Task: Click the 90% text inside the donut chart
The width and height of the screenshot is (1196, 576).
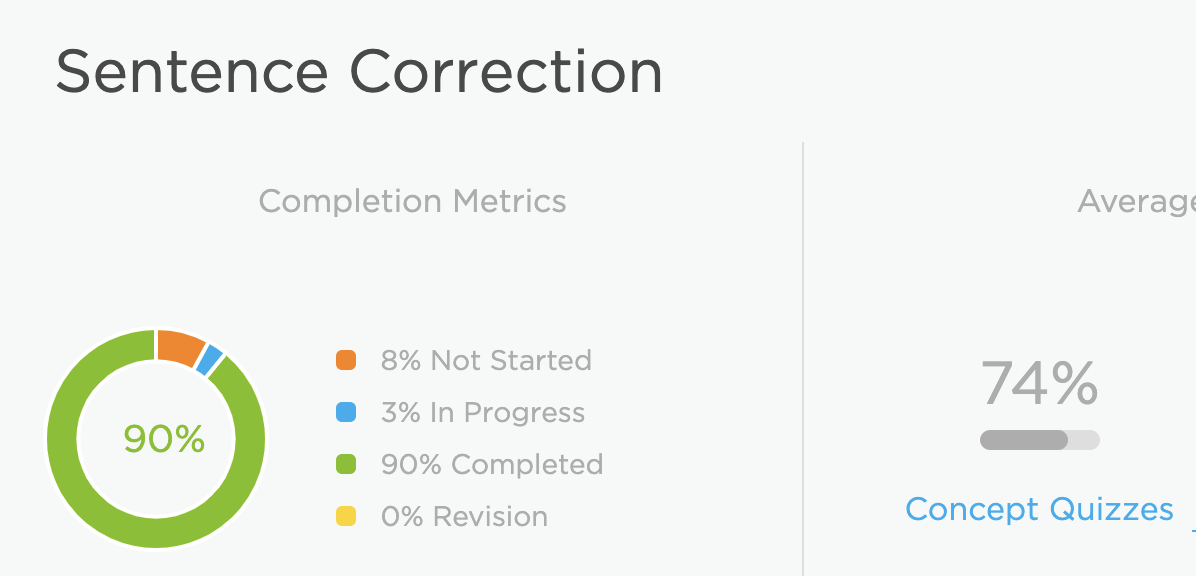Action: coord(164,439)
